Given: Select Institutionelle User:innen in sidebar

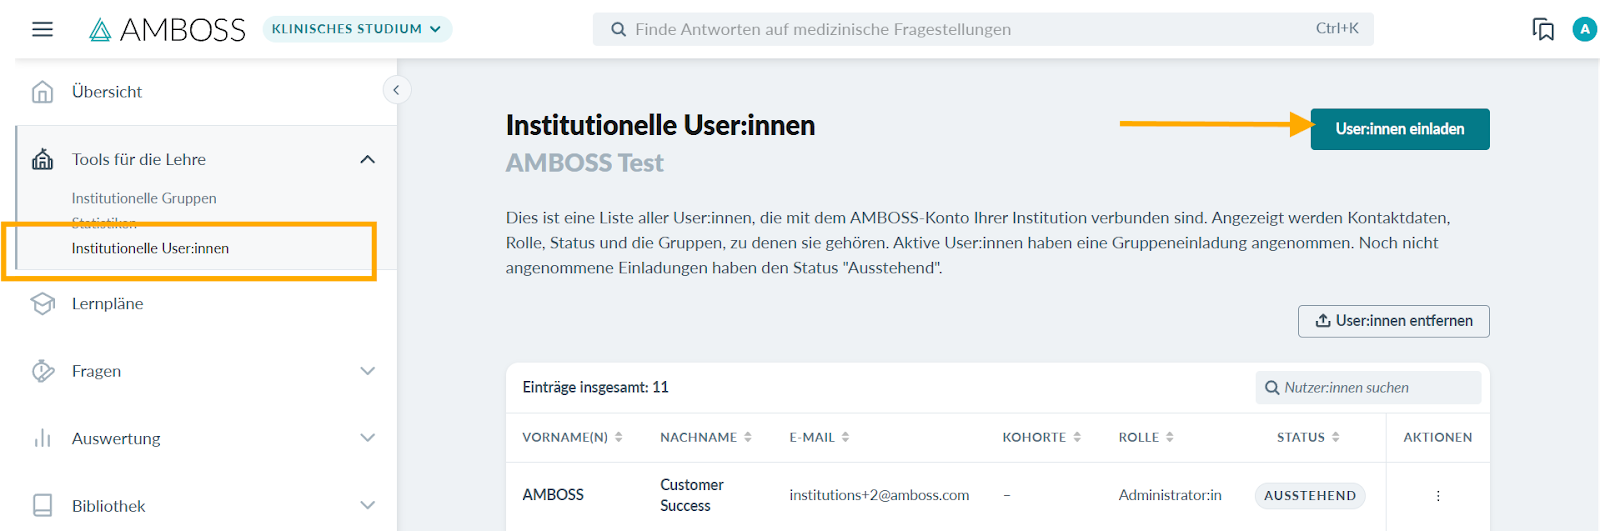Looking at the screenshot, I should (150, 248).
